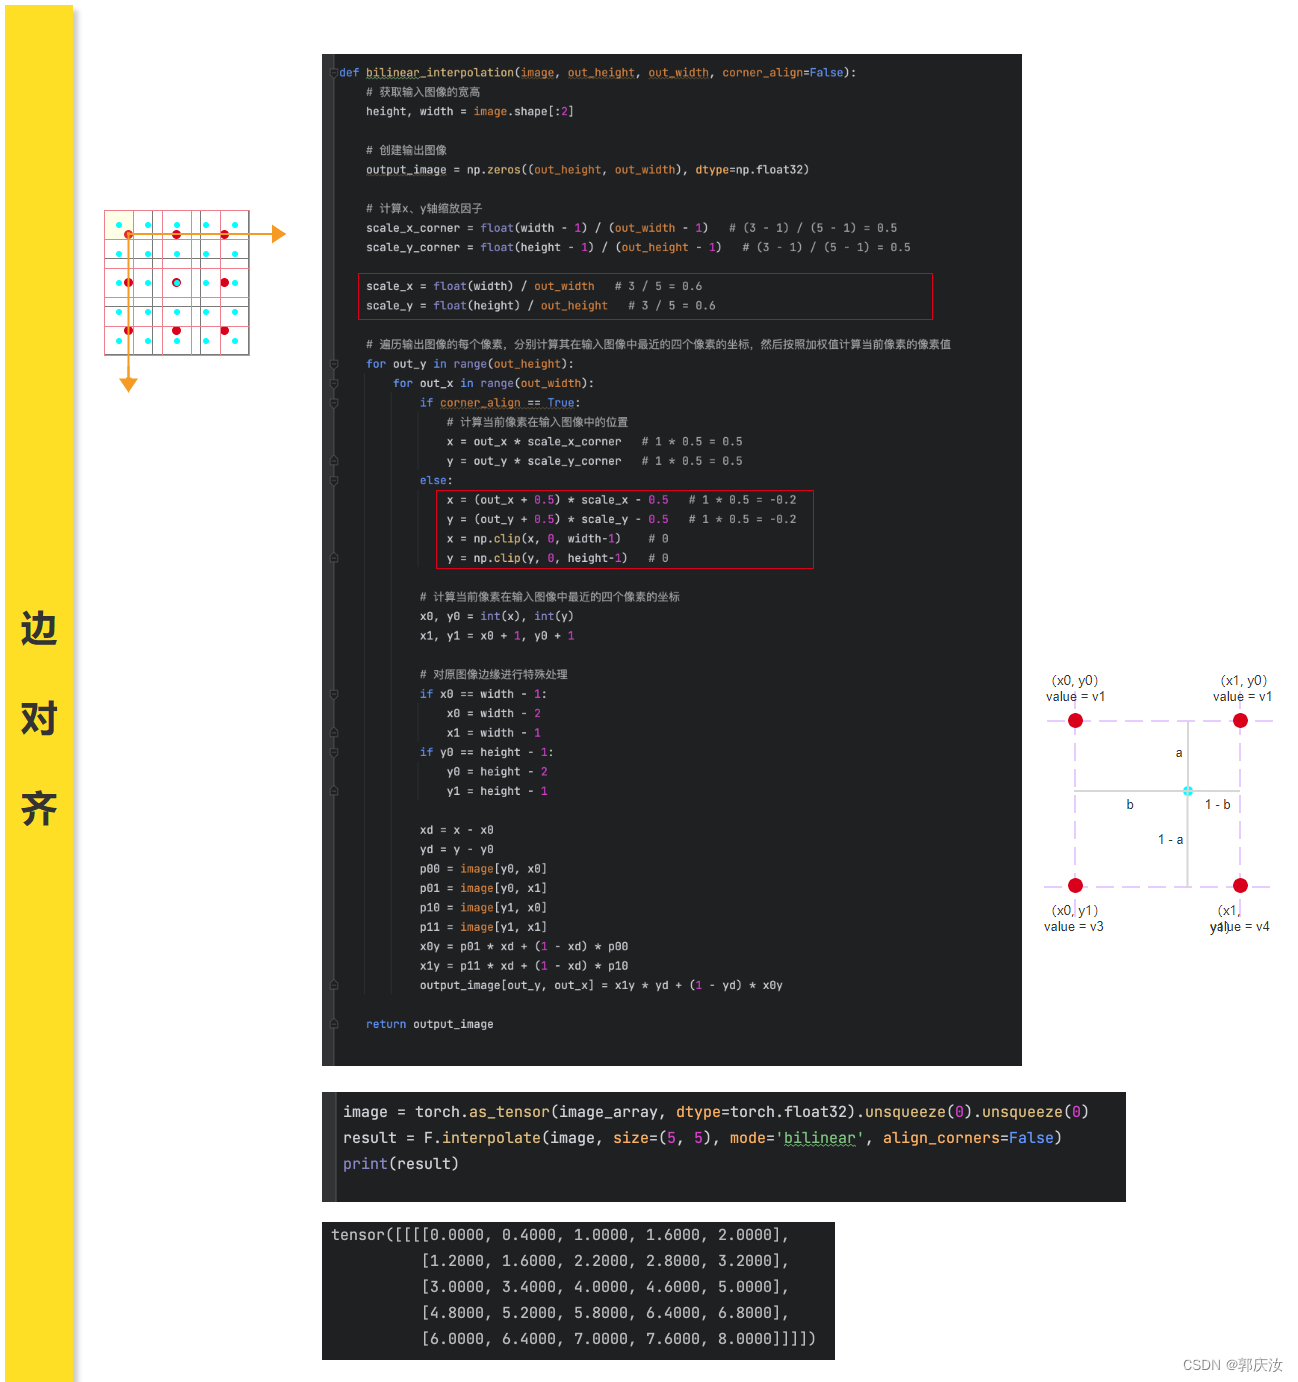Viewport: 1298px width, 1382px height.
Task: Fold the 'if x0 == width - 1' block
Action: tap(334, 694)
